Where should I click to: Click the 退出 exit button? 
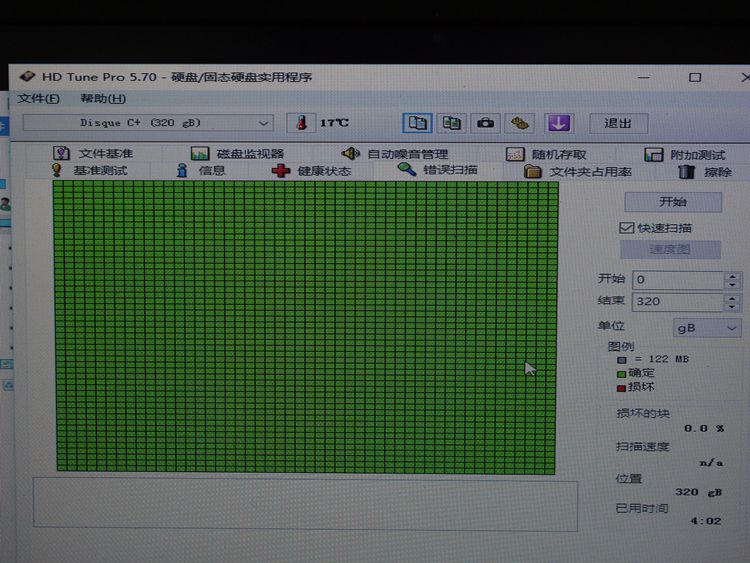coord(618,123)
